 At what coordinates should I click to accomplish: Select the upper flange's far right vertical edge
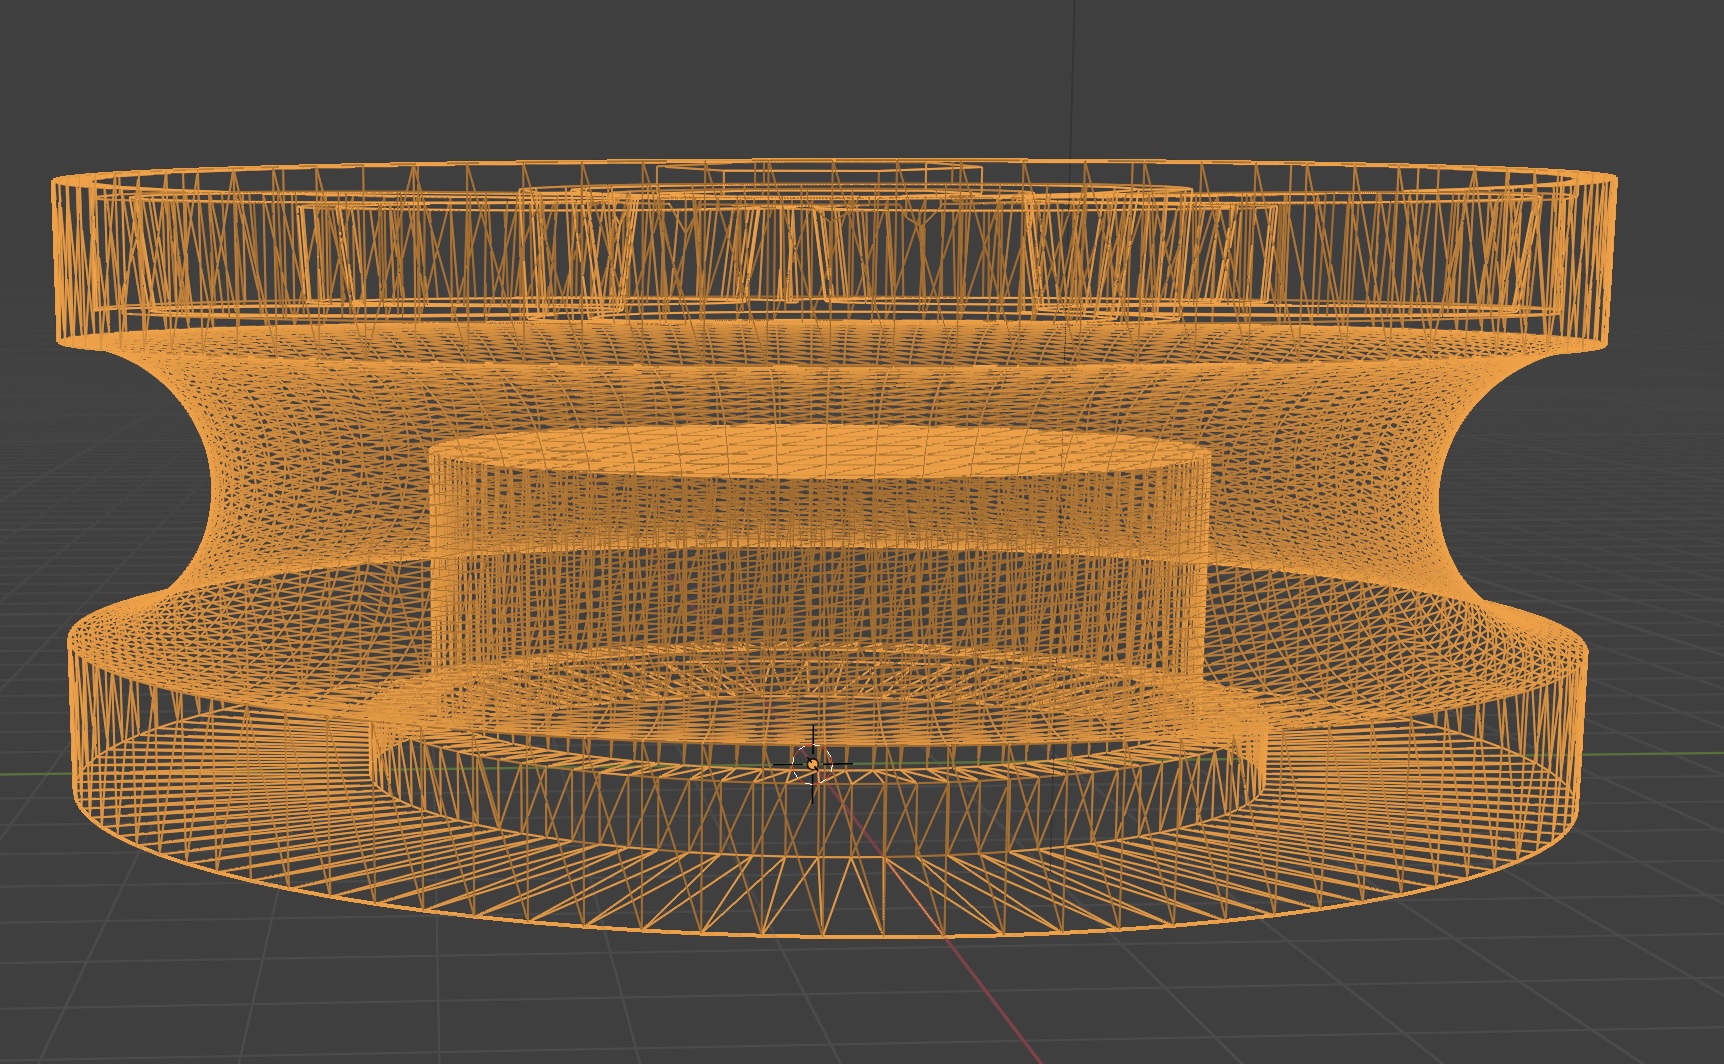[x=1613, y=262]
